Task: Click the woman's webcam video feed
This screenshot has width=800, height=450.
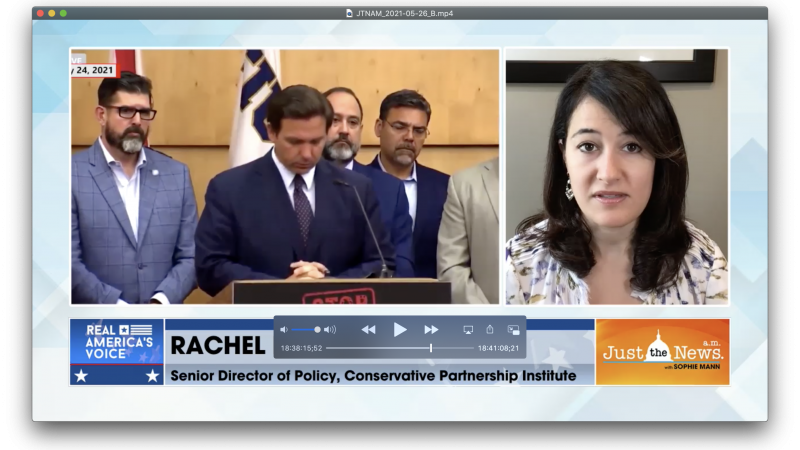Action: coord(616,175)
